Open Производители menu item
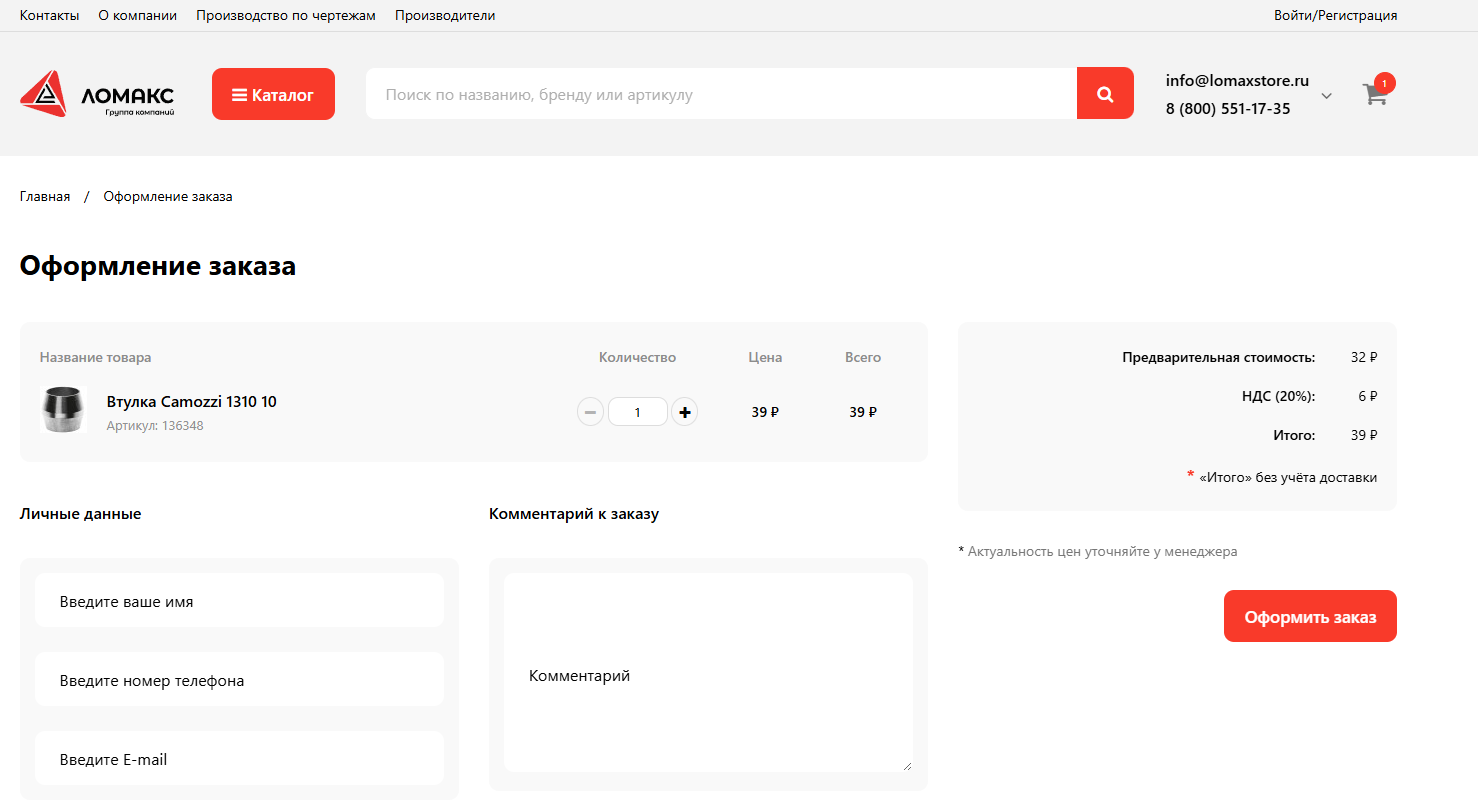The image size is (1478, 802). tap(445, 15)
